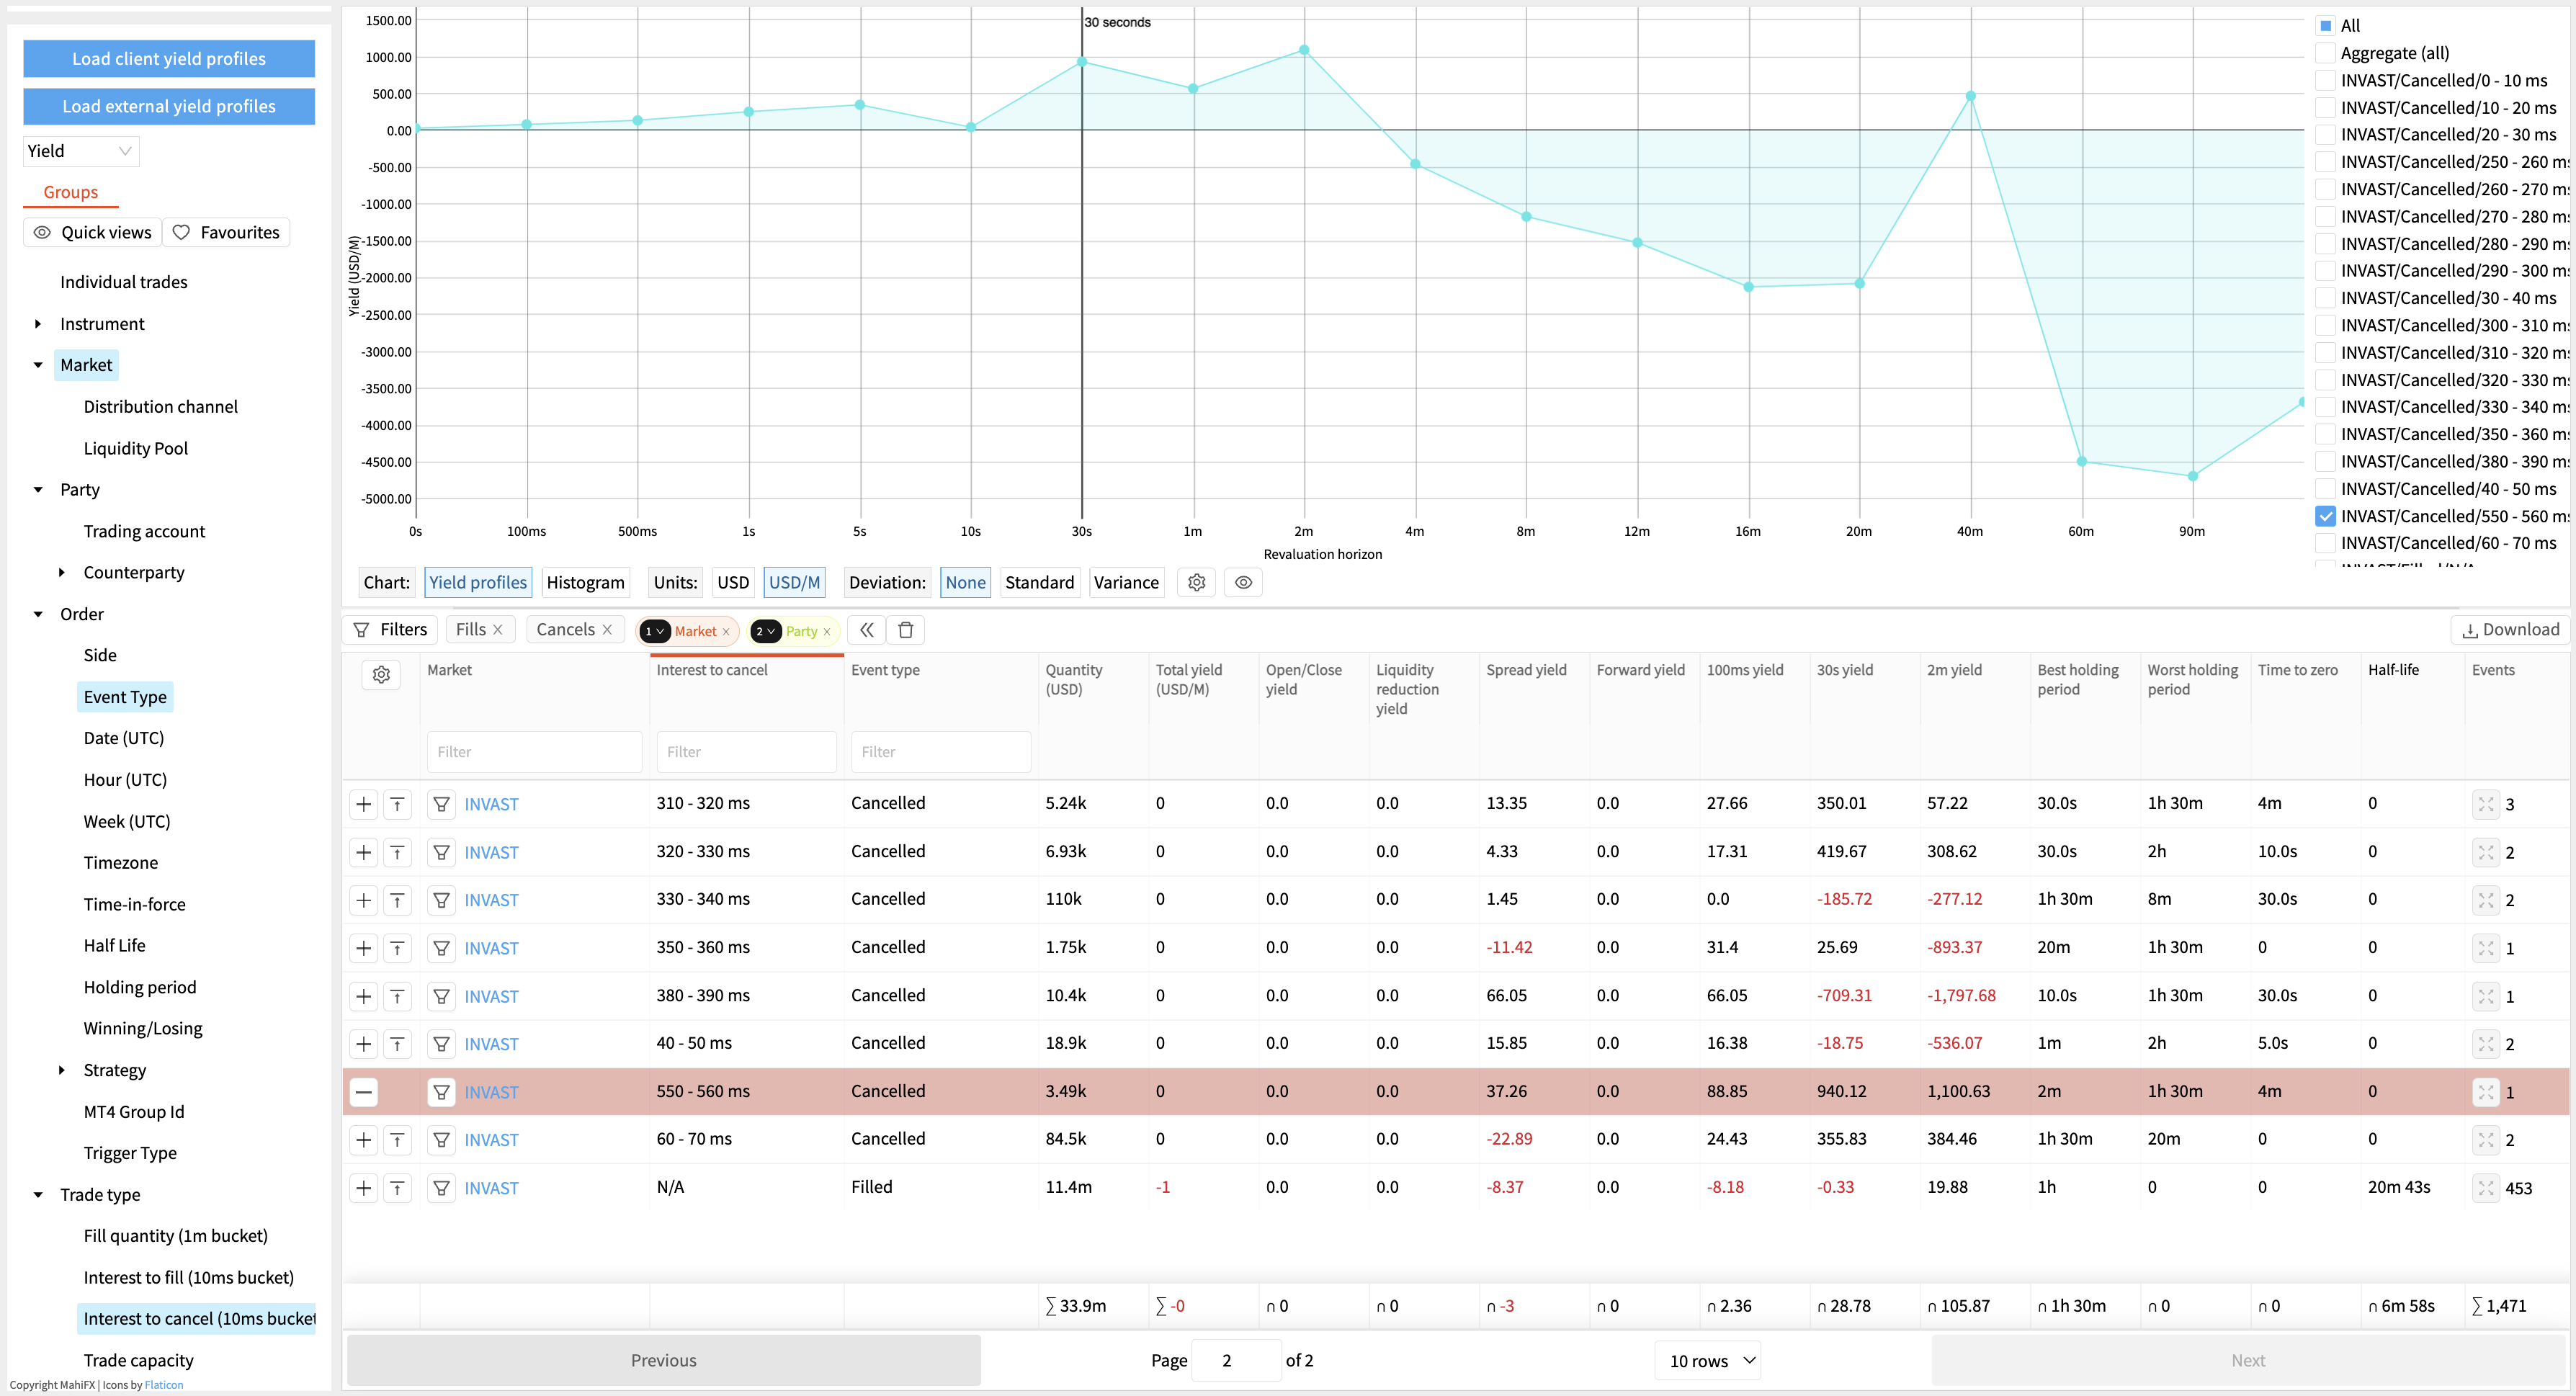
Task: Remove the Party grouping chip
Action: point(827,632)
